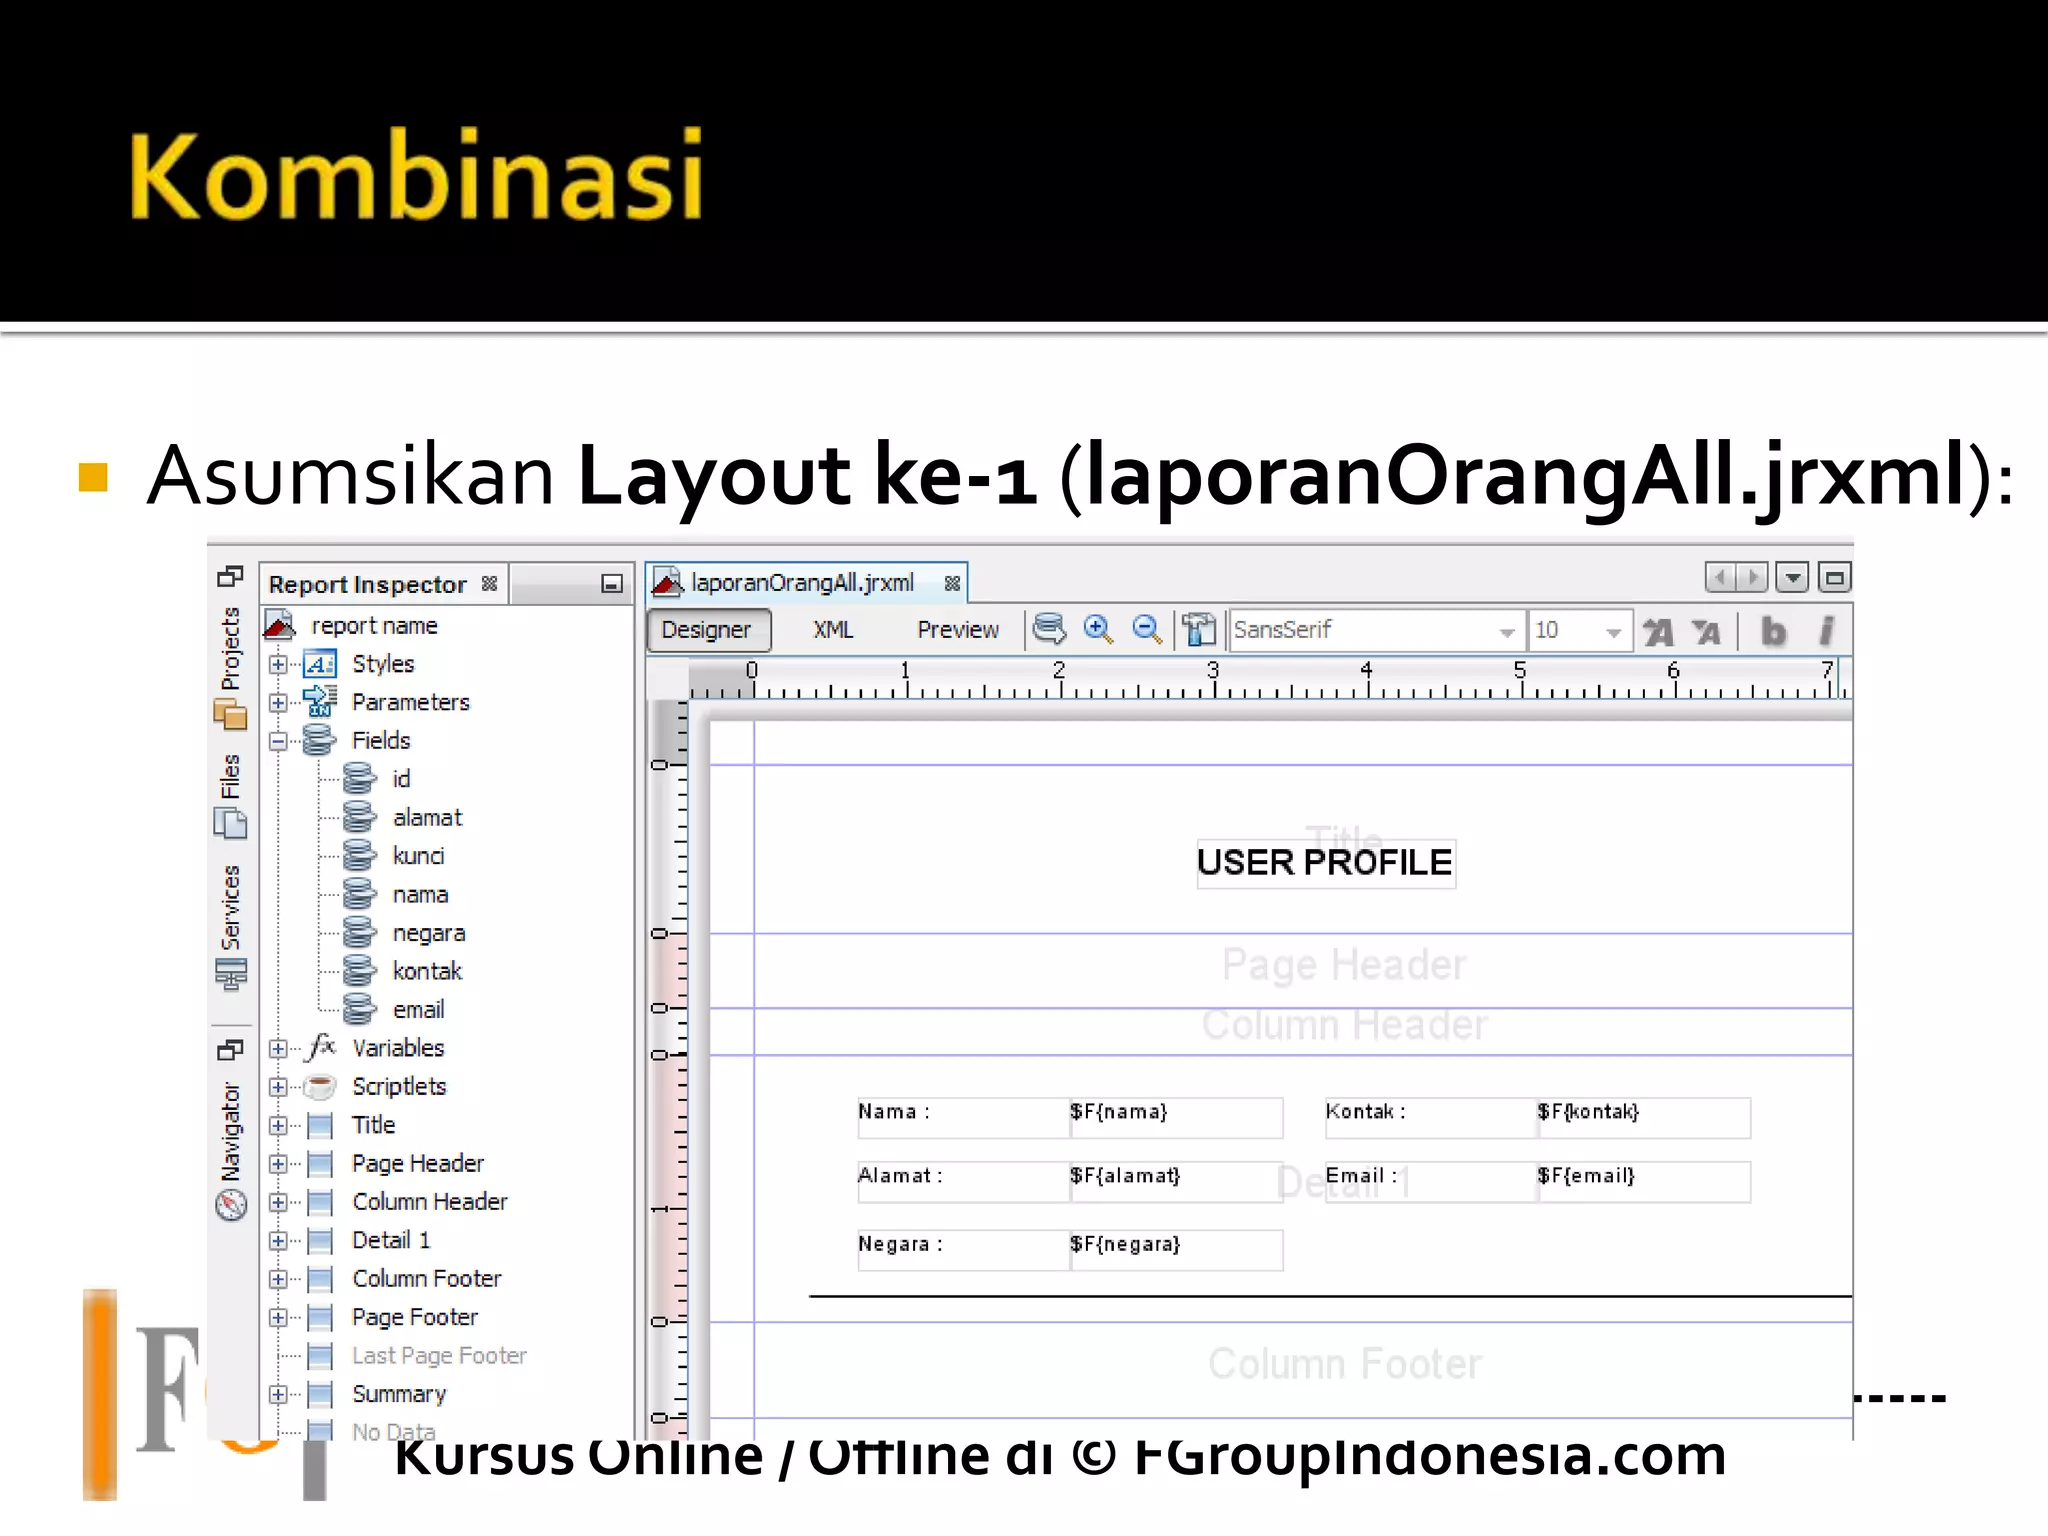Image resolution: width=2048 pixels, height=1536 pixels.
Task: Toggle bold text formatting
Action: click(x=1773, y=631)
